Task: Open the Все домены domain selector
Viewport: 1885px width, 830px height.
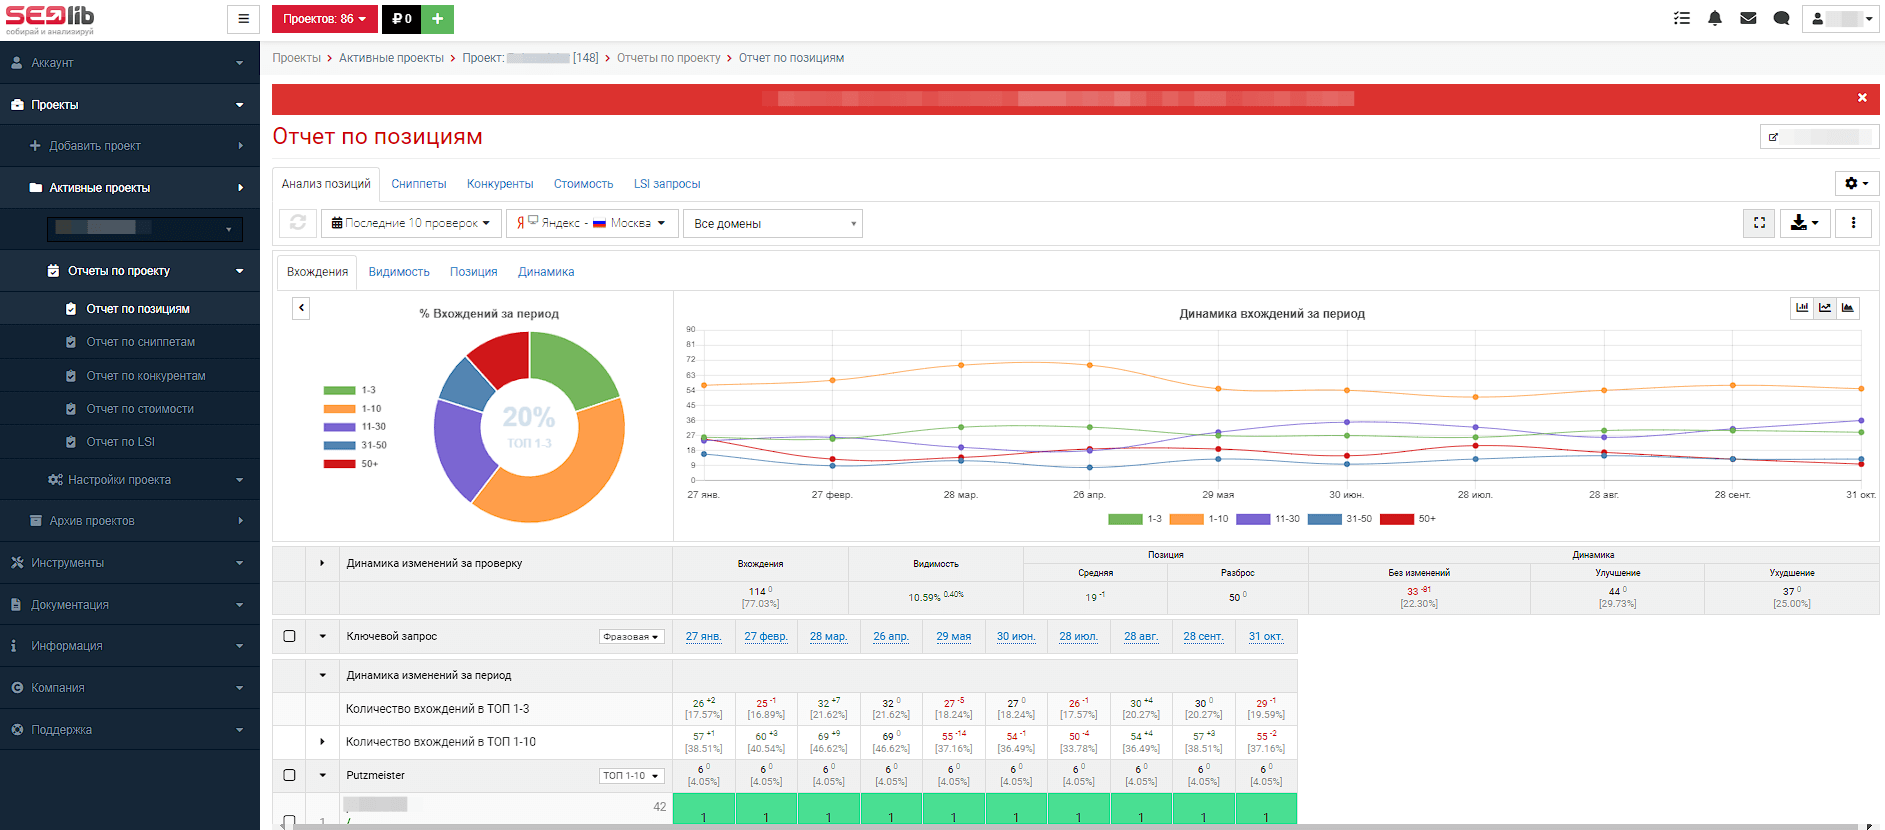Action: [x=772, y=224]
